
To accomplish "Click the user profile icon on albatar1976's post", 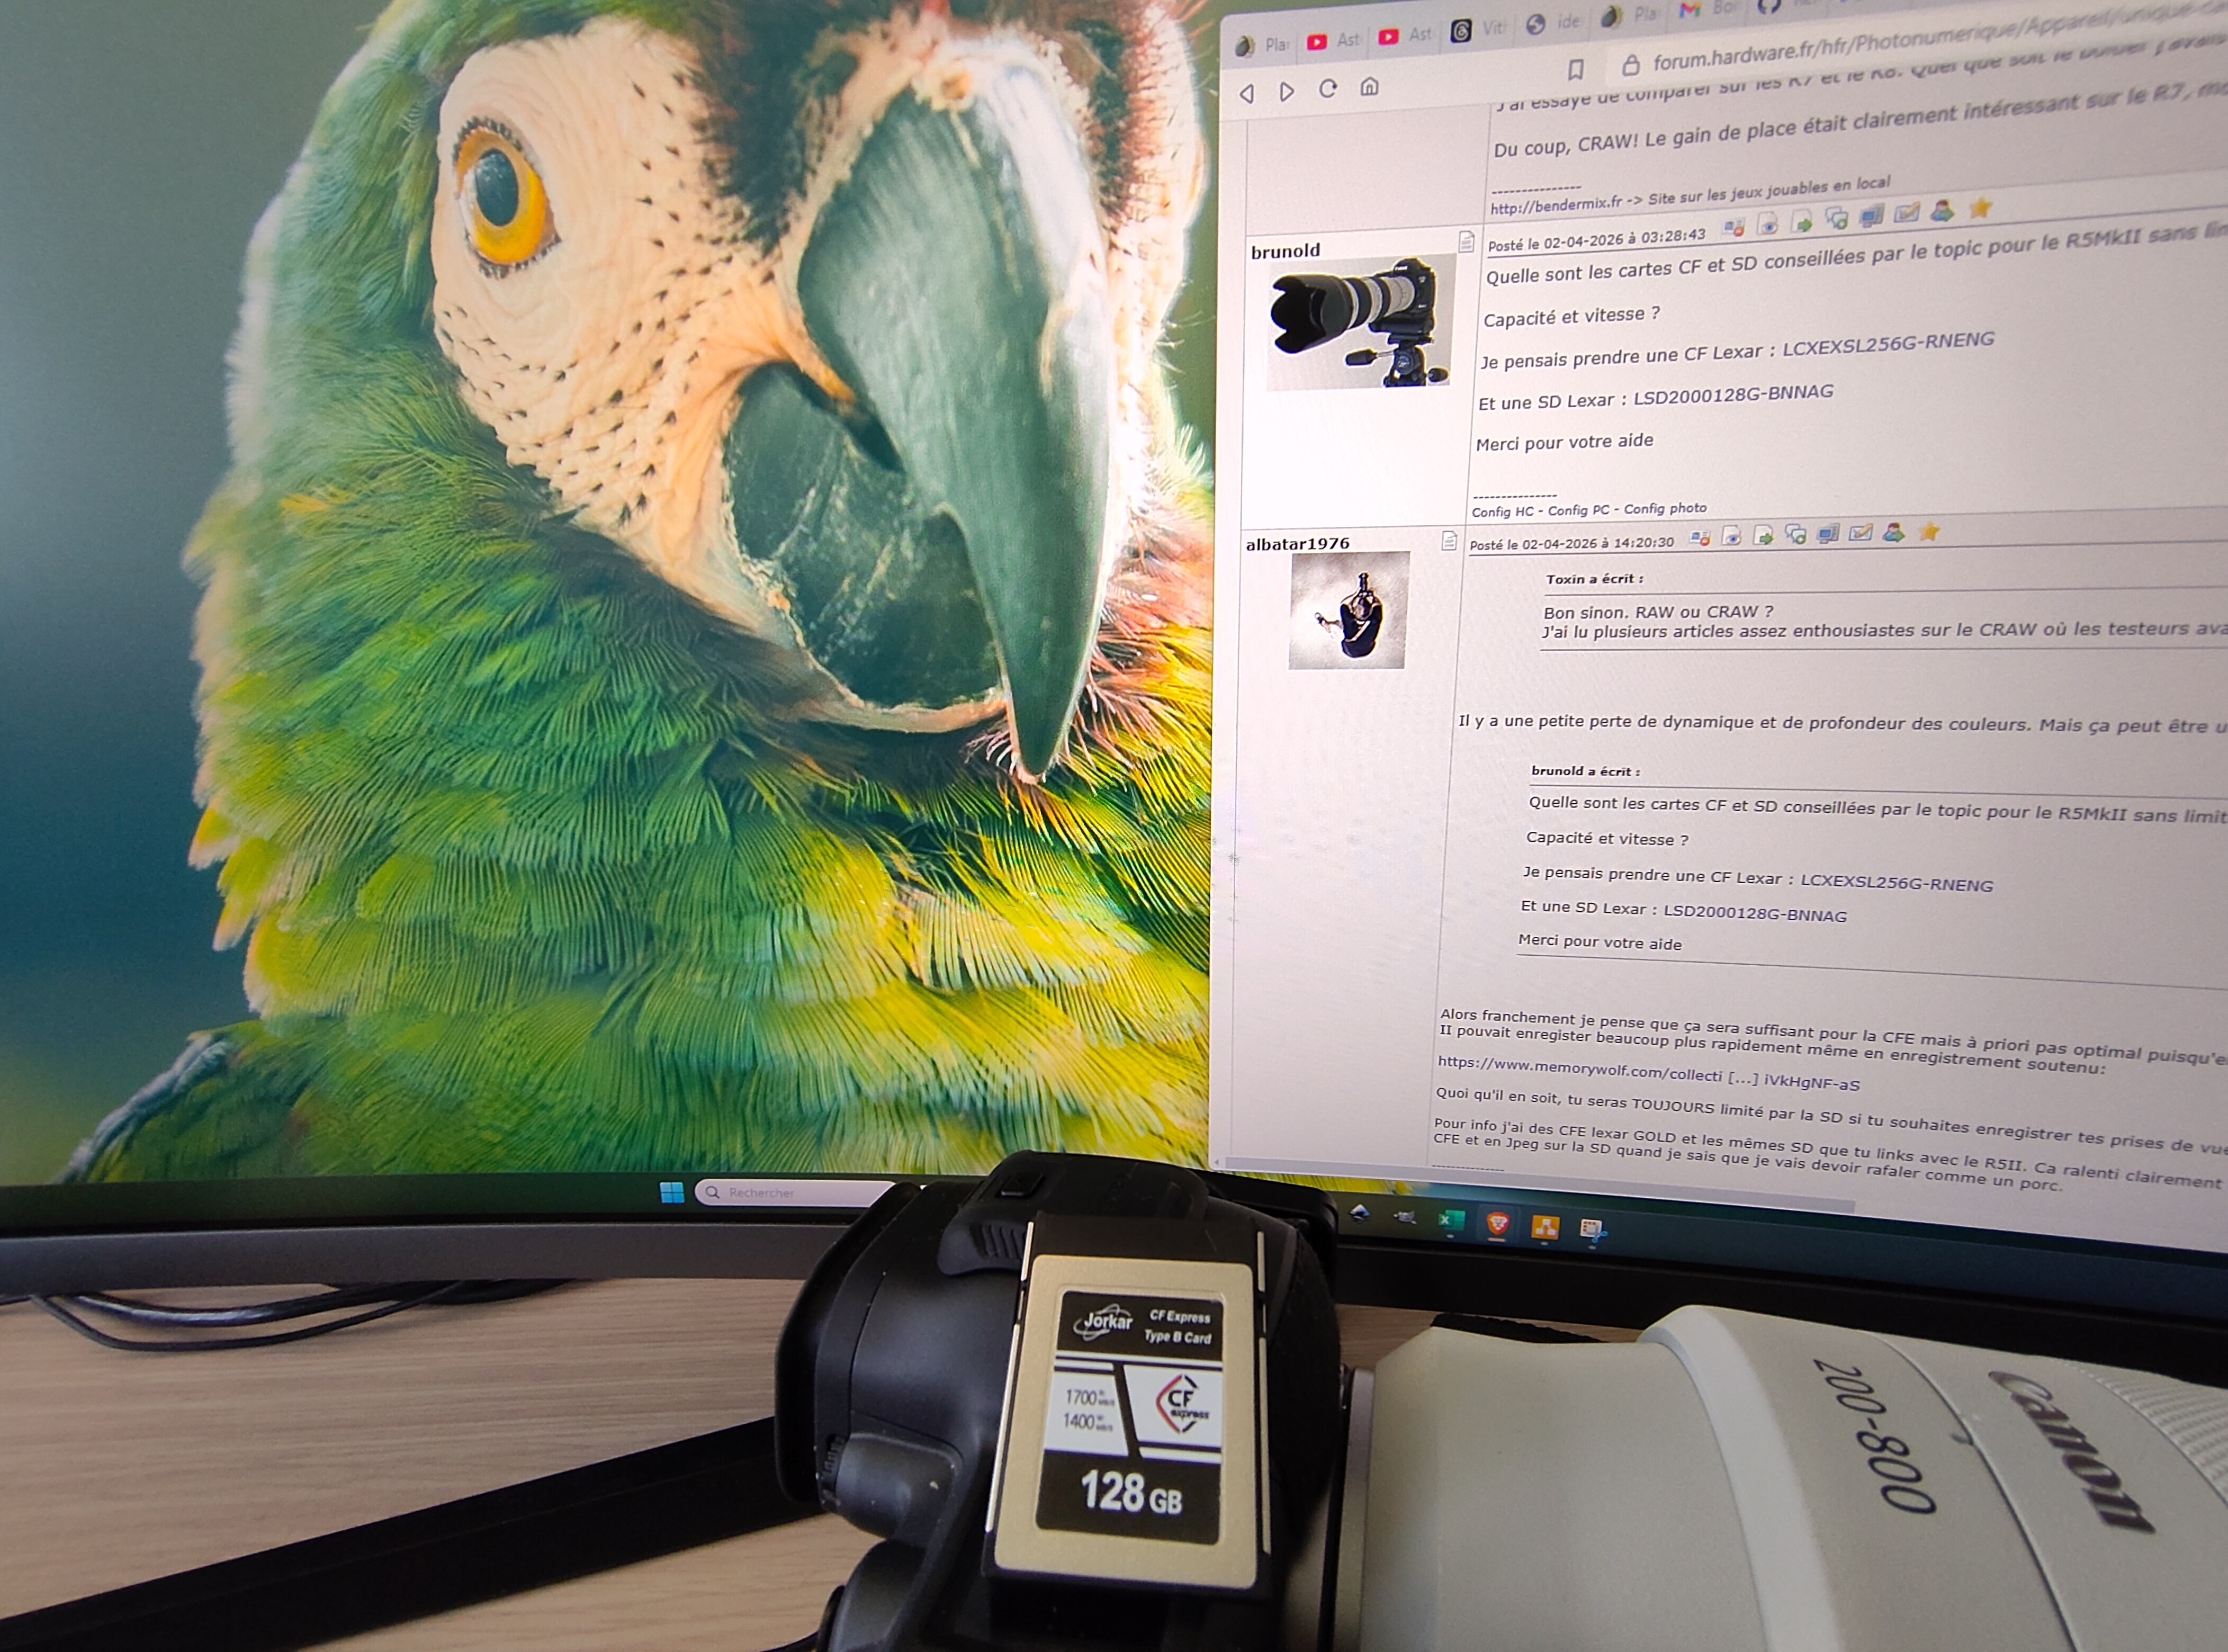I will (1893, 533).
